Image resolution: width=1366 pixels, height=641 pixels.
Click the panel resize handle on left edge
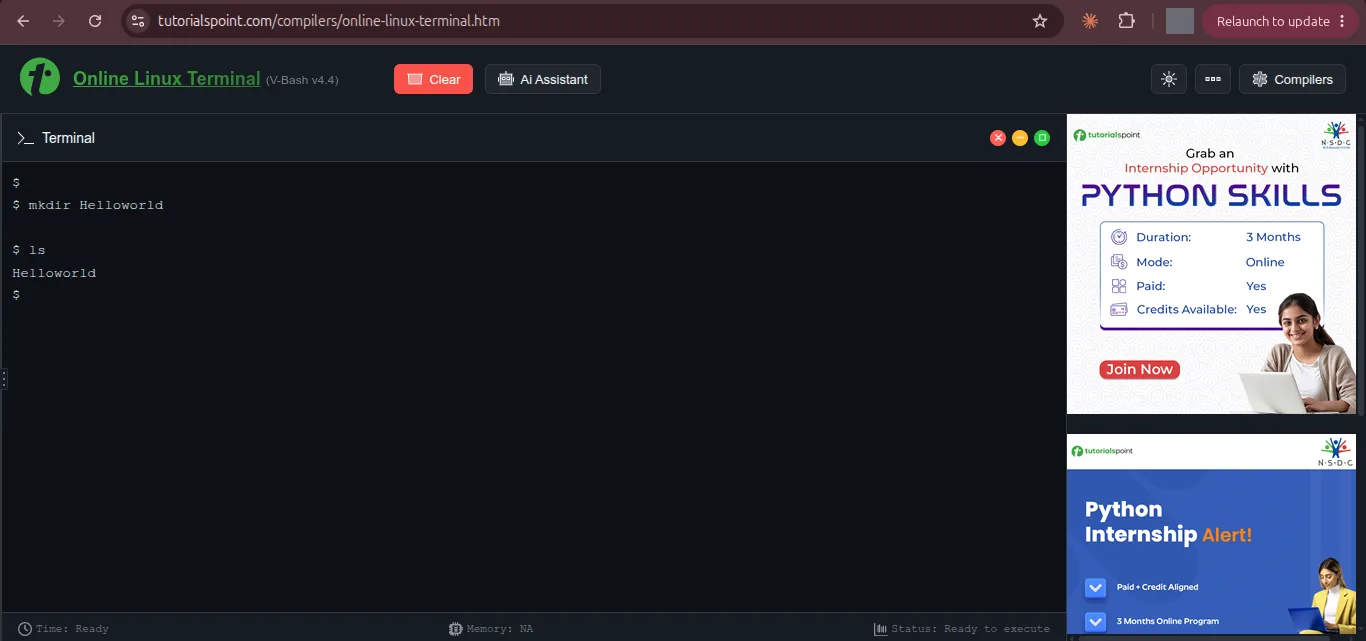tap(4, 379)
